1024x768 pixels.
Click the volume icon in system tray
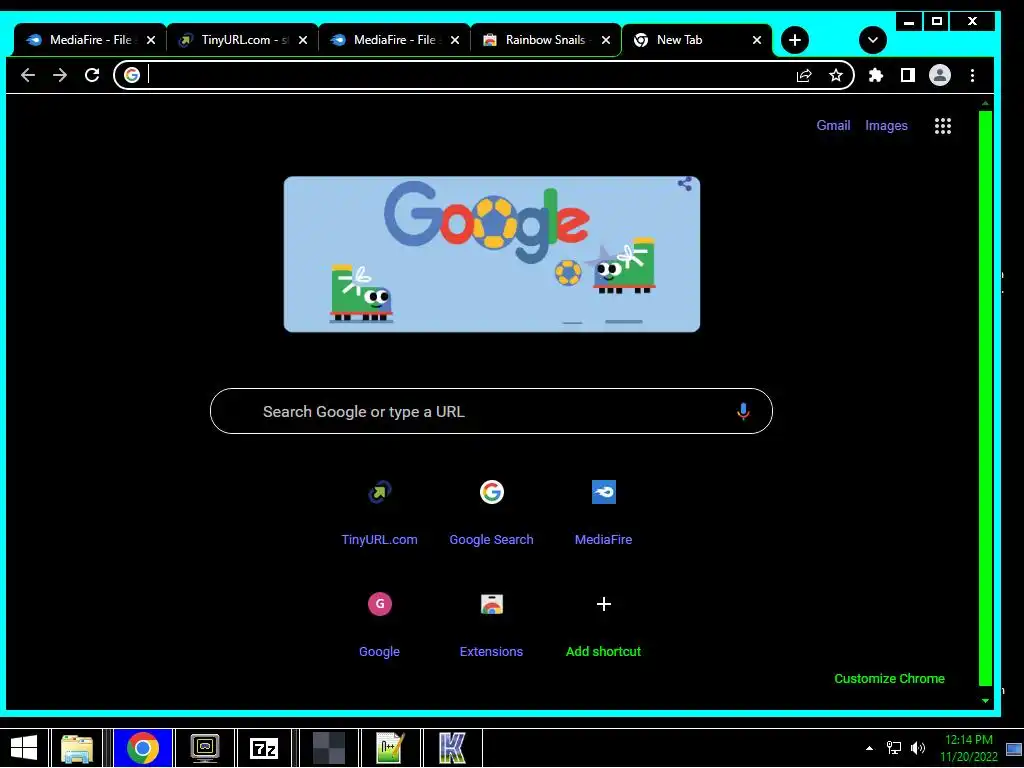[918, 748]
